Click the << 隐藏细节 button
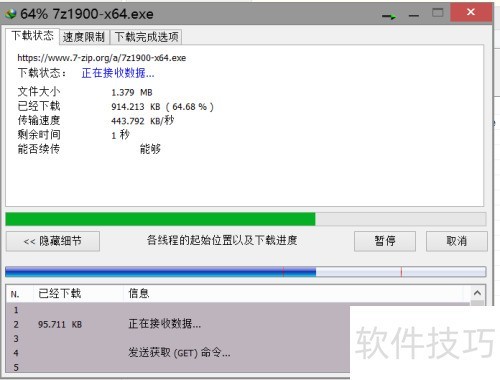500x380 pixels. (x=53, y=241)
